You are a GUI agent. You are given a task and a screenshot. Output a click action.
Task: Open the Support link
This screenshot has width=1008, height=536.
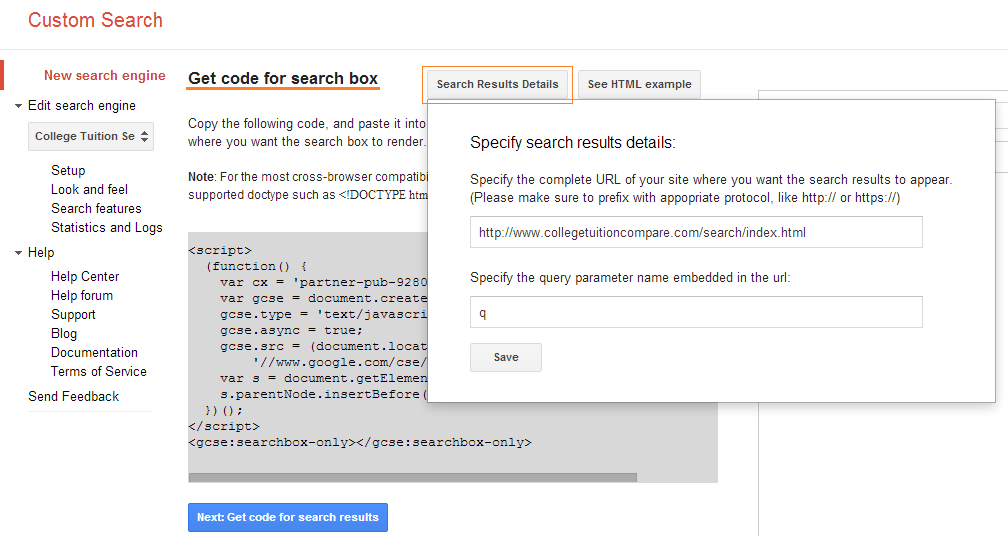pyautogui.click(x=73, y=314)
